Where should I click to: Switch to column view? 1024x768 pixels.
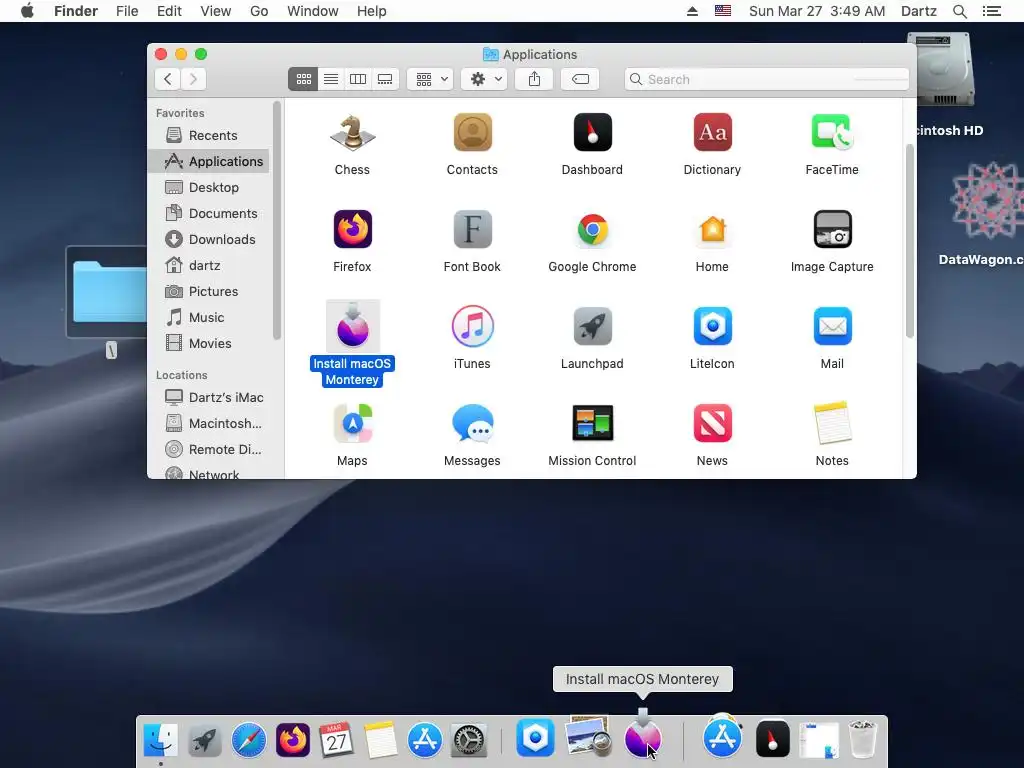pos(358,79)
